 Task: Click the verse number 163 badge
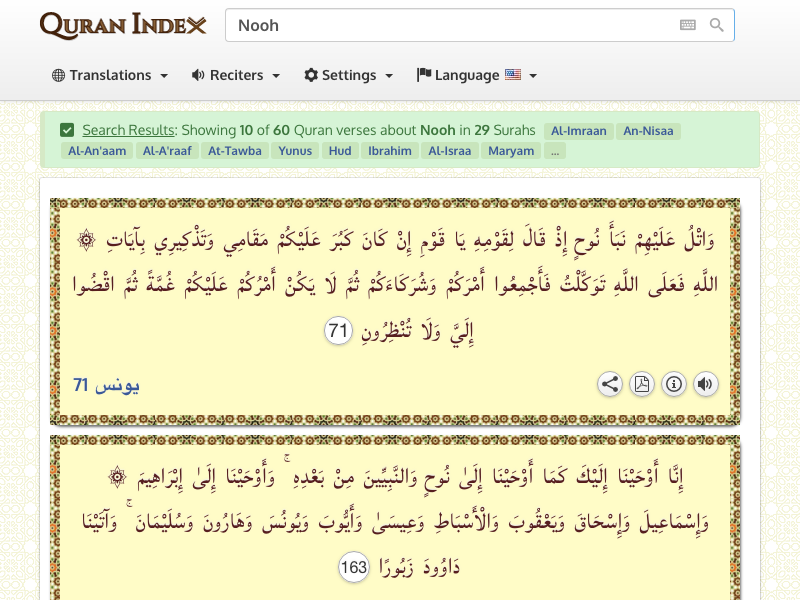pyautogui.click(x=354, y=567)
